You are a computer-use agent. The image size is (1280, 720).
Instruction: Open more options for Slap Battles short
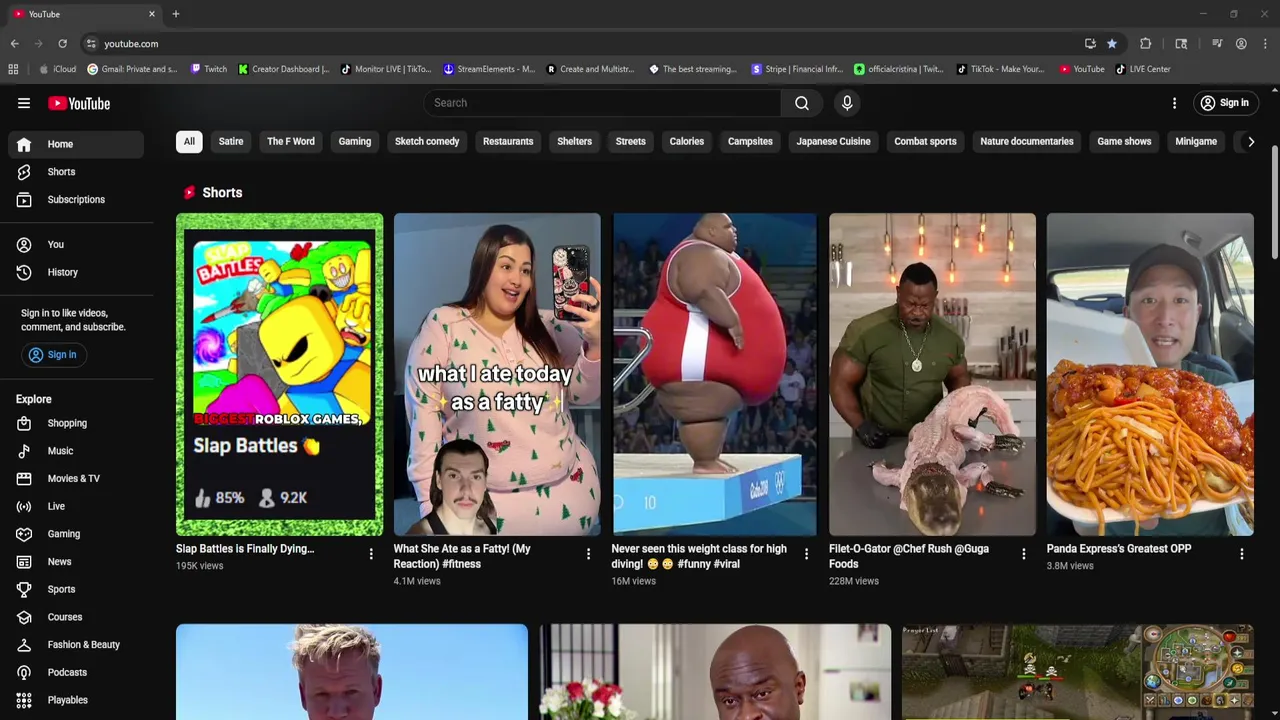[x=371, y=554]
